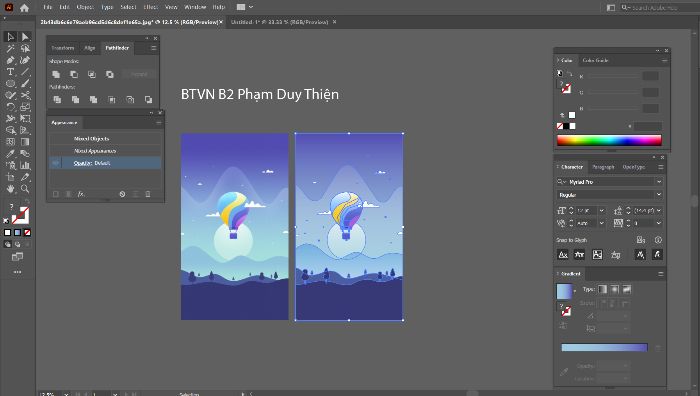Click the Search Adobe Help field
Viewport: 700px width, 396px height.
pyautogui.click(x=660, y=8)
